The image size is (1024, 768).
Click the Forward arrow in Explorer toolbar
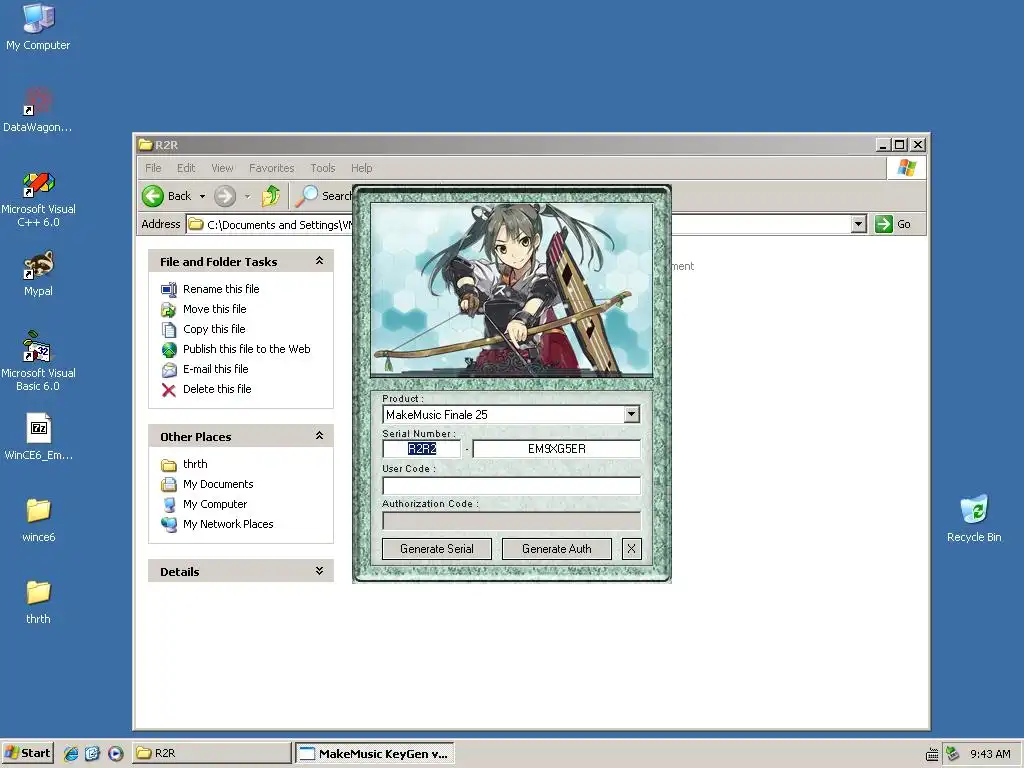tap(225, 196)
